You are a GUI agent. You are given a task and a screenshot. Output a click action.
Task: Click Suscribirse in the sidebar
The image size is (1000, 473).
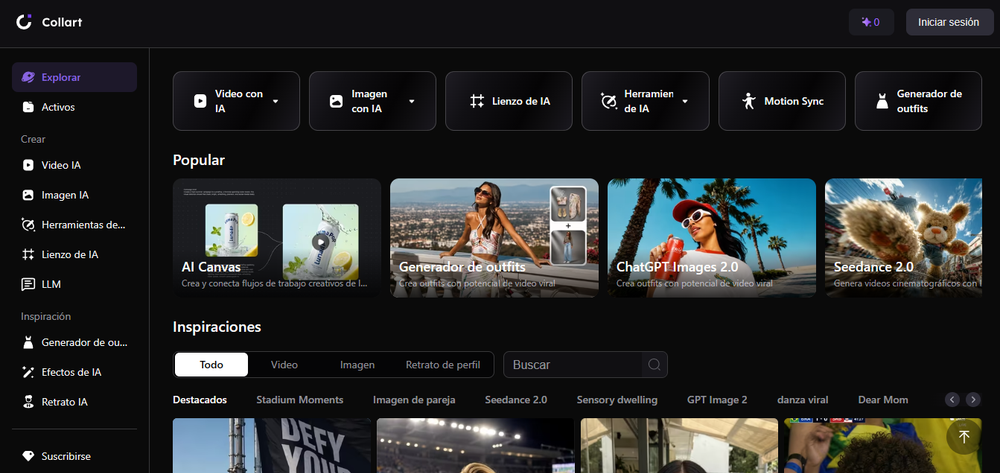tap(74, 456)
